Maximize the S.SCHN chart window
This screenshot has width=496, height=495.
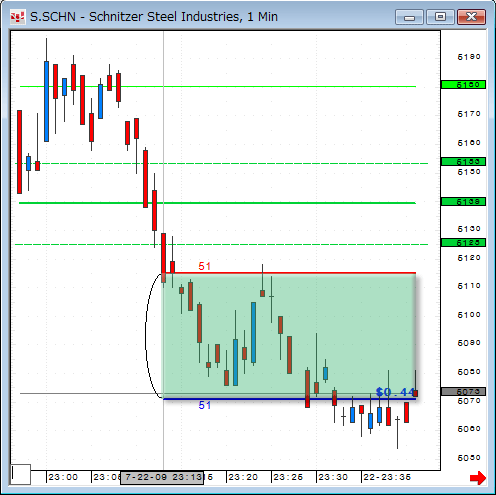(440, 17)
